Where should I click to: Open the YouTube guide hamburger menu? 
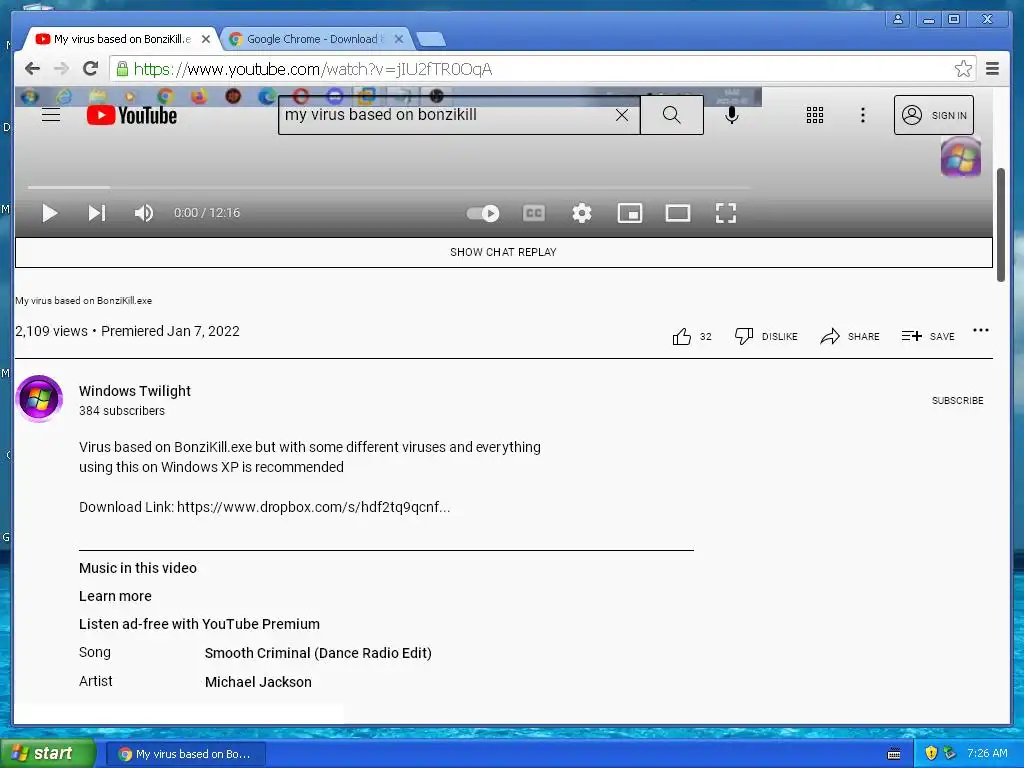click(51, 115)
